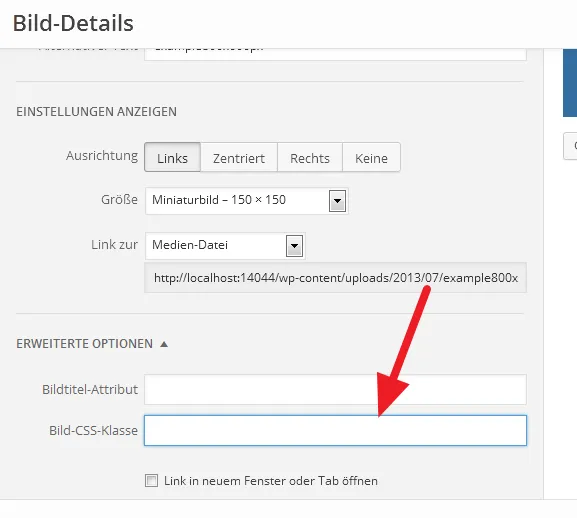Click the Link in neuem Fenster label text
This screenshot has width=577, height=518.
pos(271,481)
